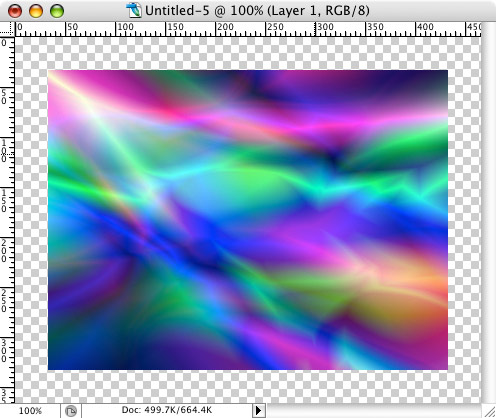Close the Untitled-5 window with red button
Viewport: 496px width, 418px height.
click(x=15, y=11)
